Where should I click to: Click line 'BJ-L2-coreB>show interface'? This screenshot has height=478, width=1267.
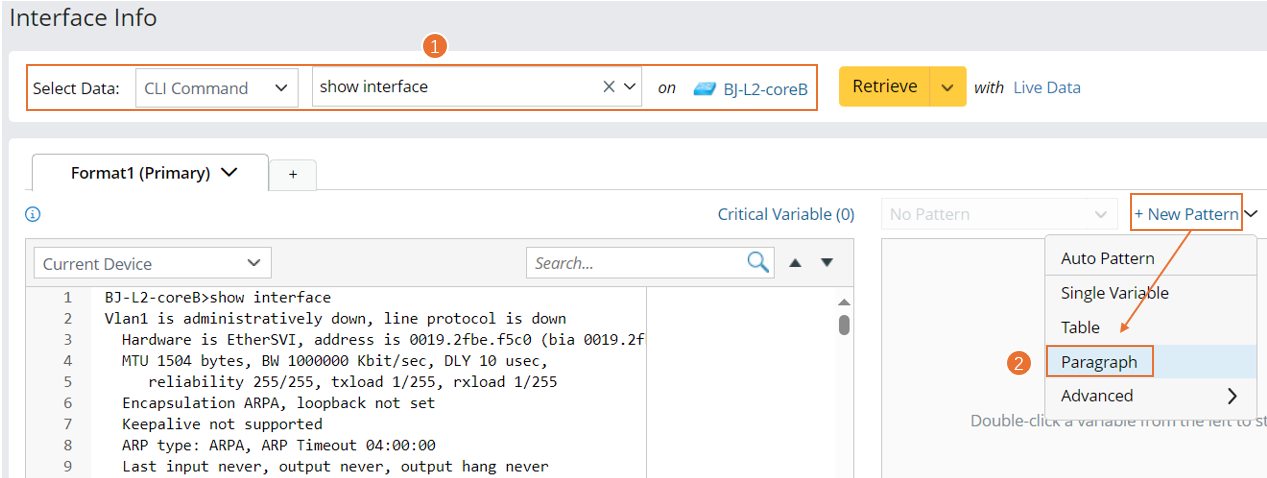[217, 297]
